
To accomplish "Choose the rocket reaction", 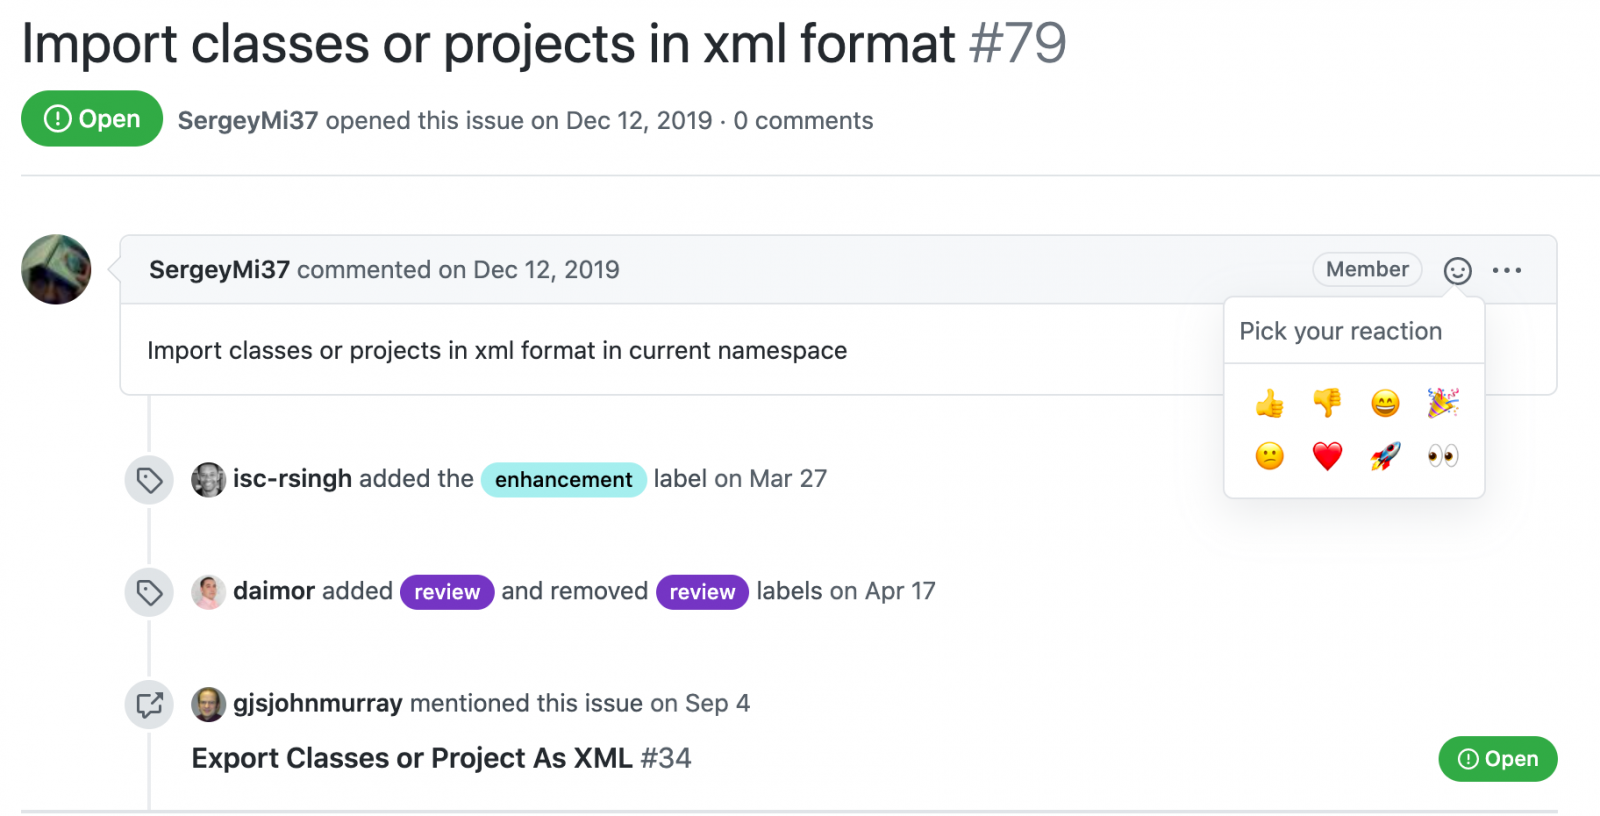I will [1385, 456].
